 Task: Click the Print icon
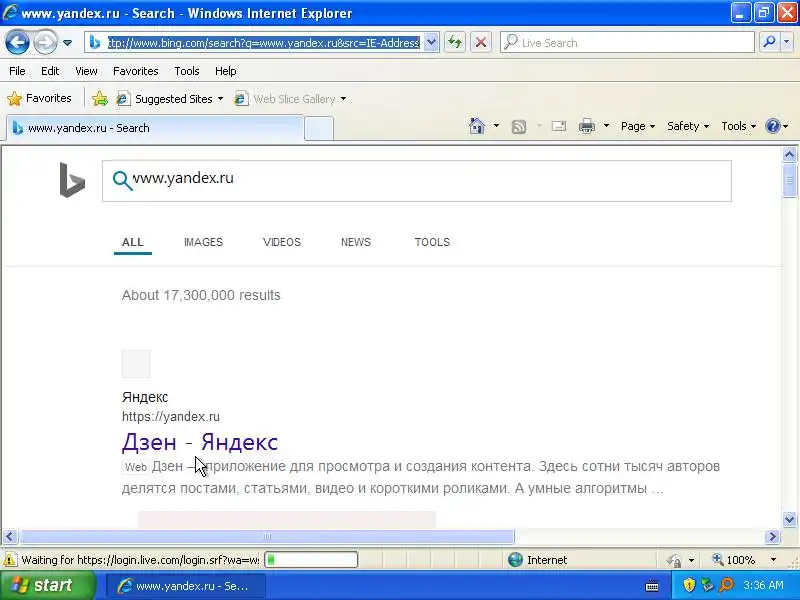[587, 126]
